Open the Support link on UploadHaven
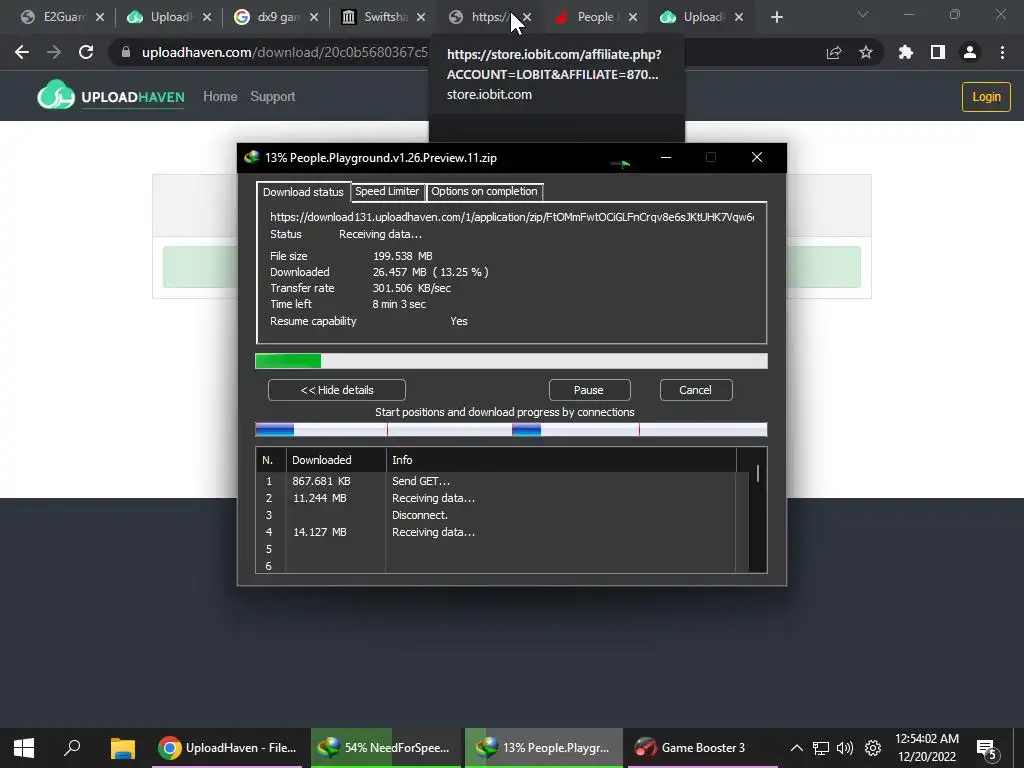 [x=273, y=97]
